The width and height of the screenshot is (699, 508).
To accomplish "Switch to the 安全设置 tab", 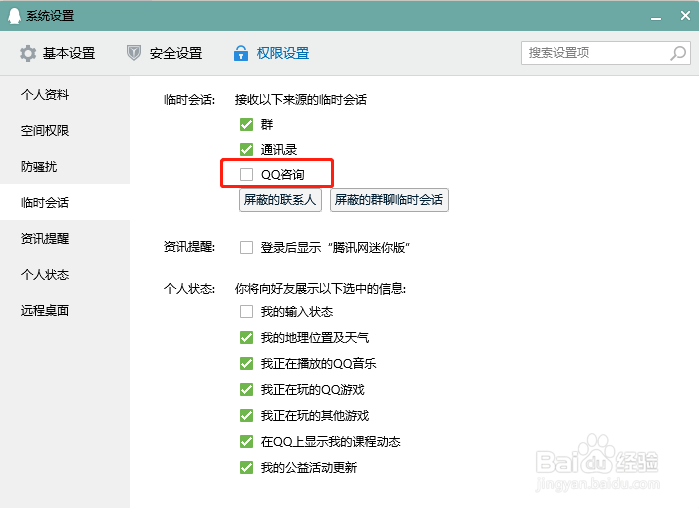I will [164, 53].
